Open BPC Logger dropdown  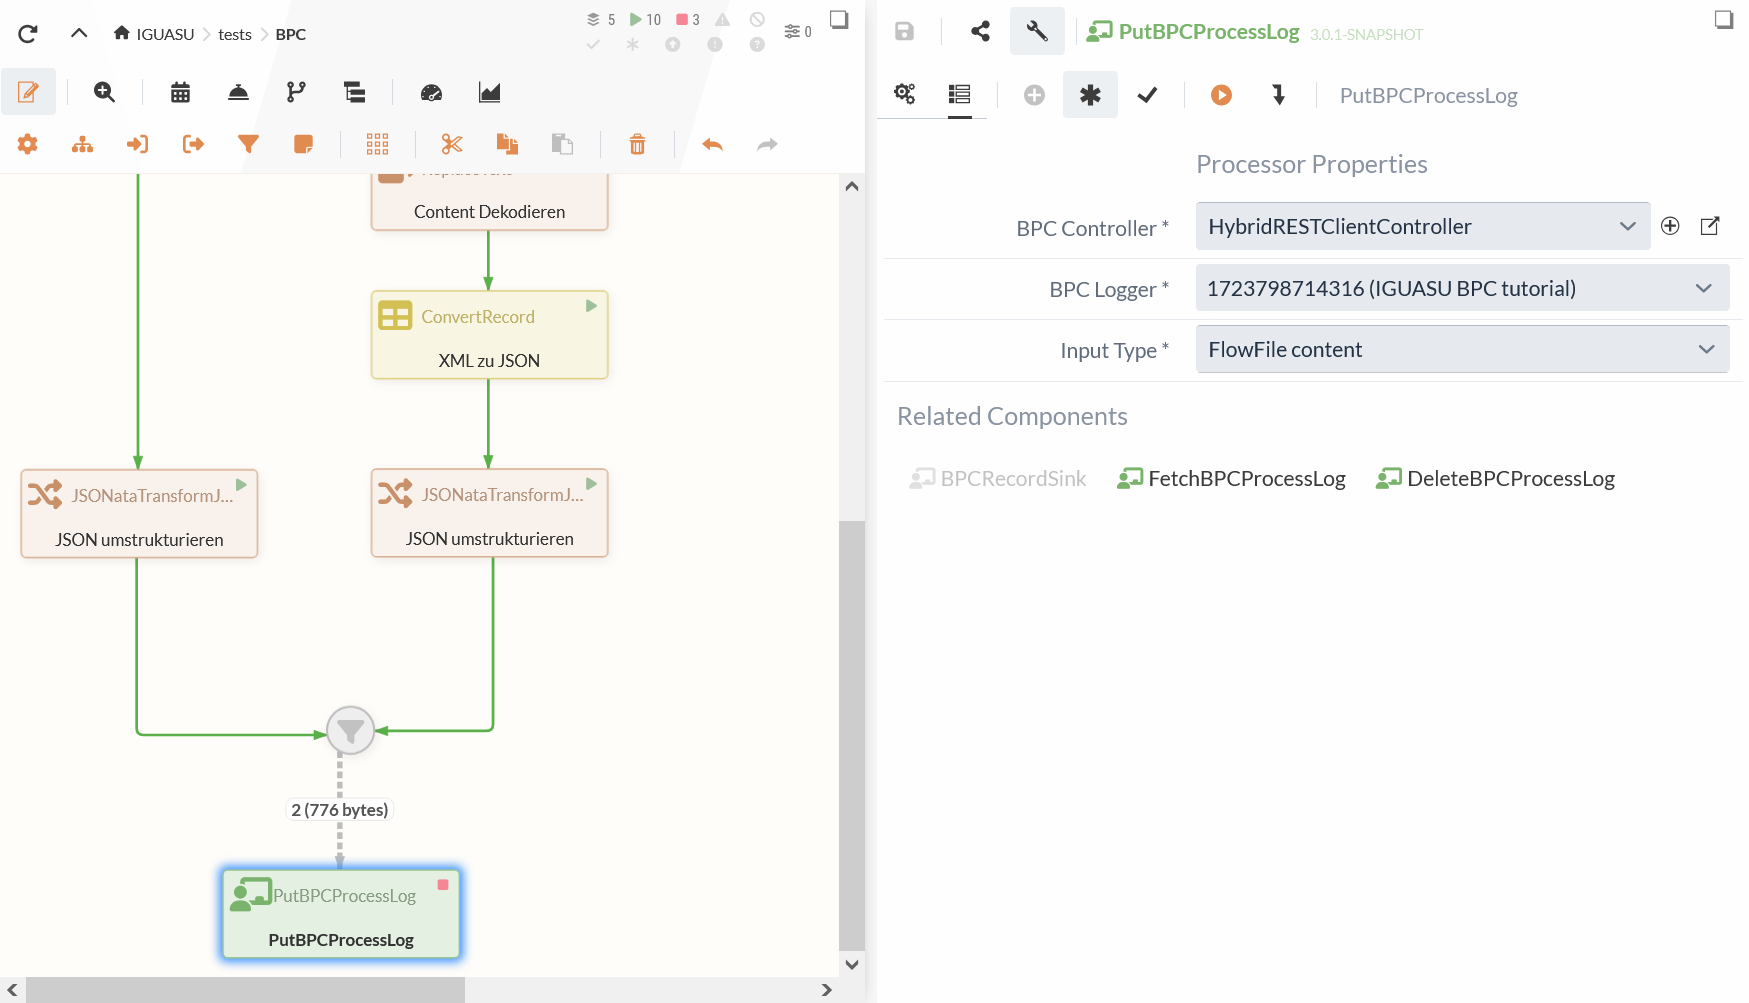click(x=1462, y=289)
